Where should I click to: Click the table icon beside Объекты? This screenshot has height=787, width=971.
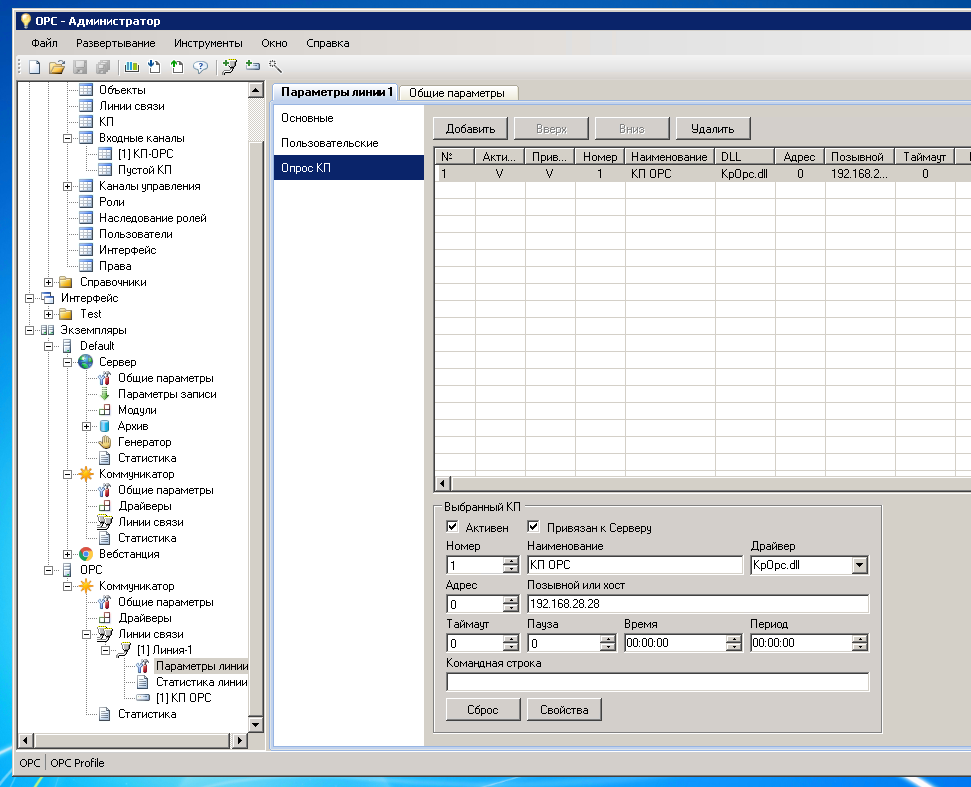pos(86,90)
